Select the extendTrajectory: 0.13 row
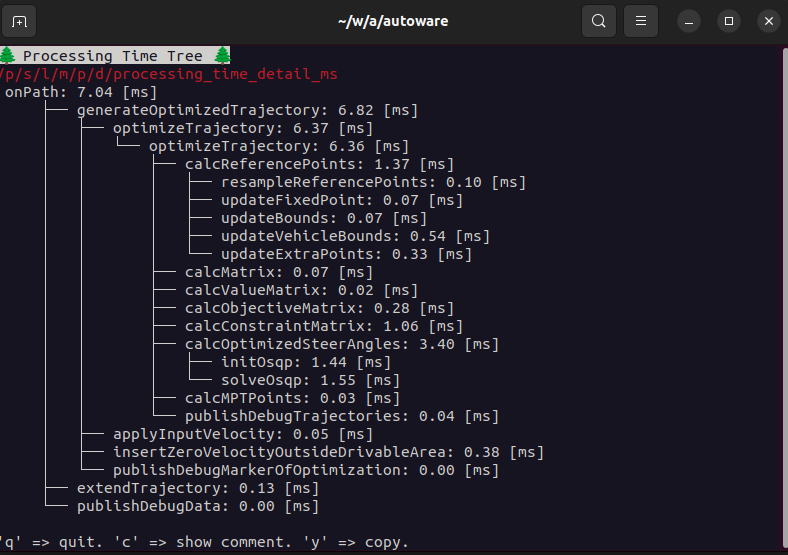 click(198, 489)
